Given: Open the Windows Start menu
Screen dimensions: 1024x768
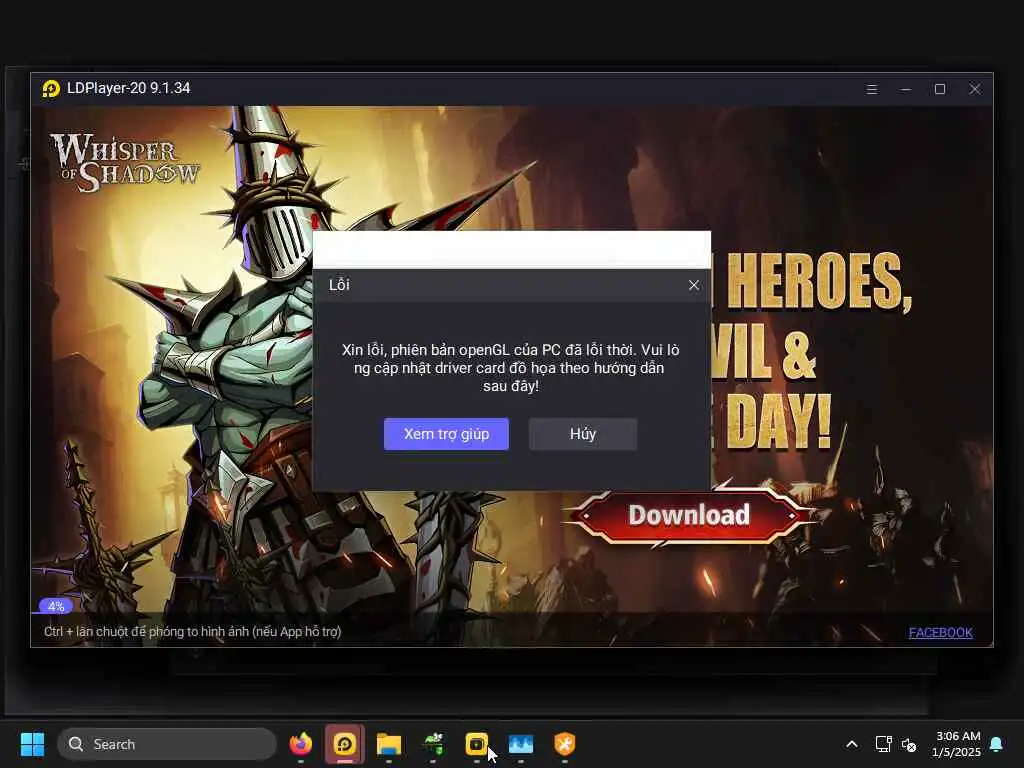Looking at the screenshot, I should (32, 744).
